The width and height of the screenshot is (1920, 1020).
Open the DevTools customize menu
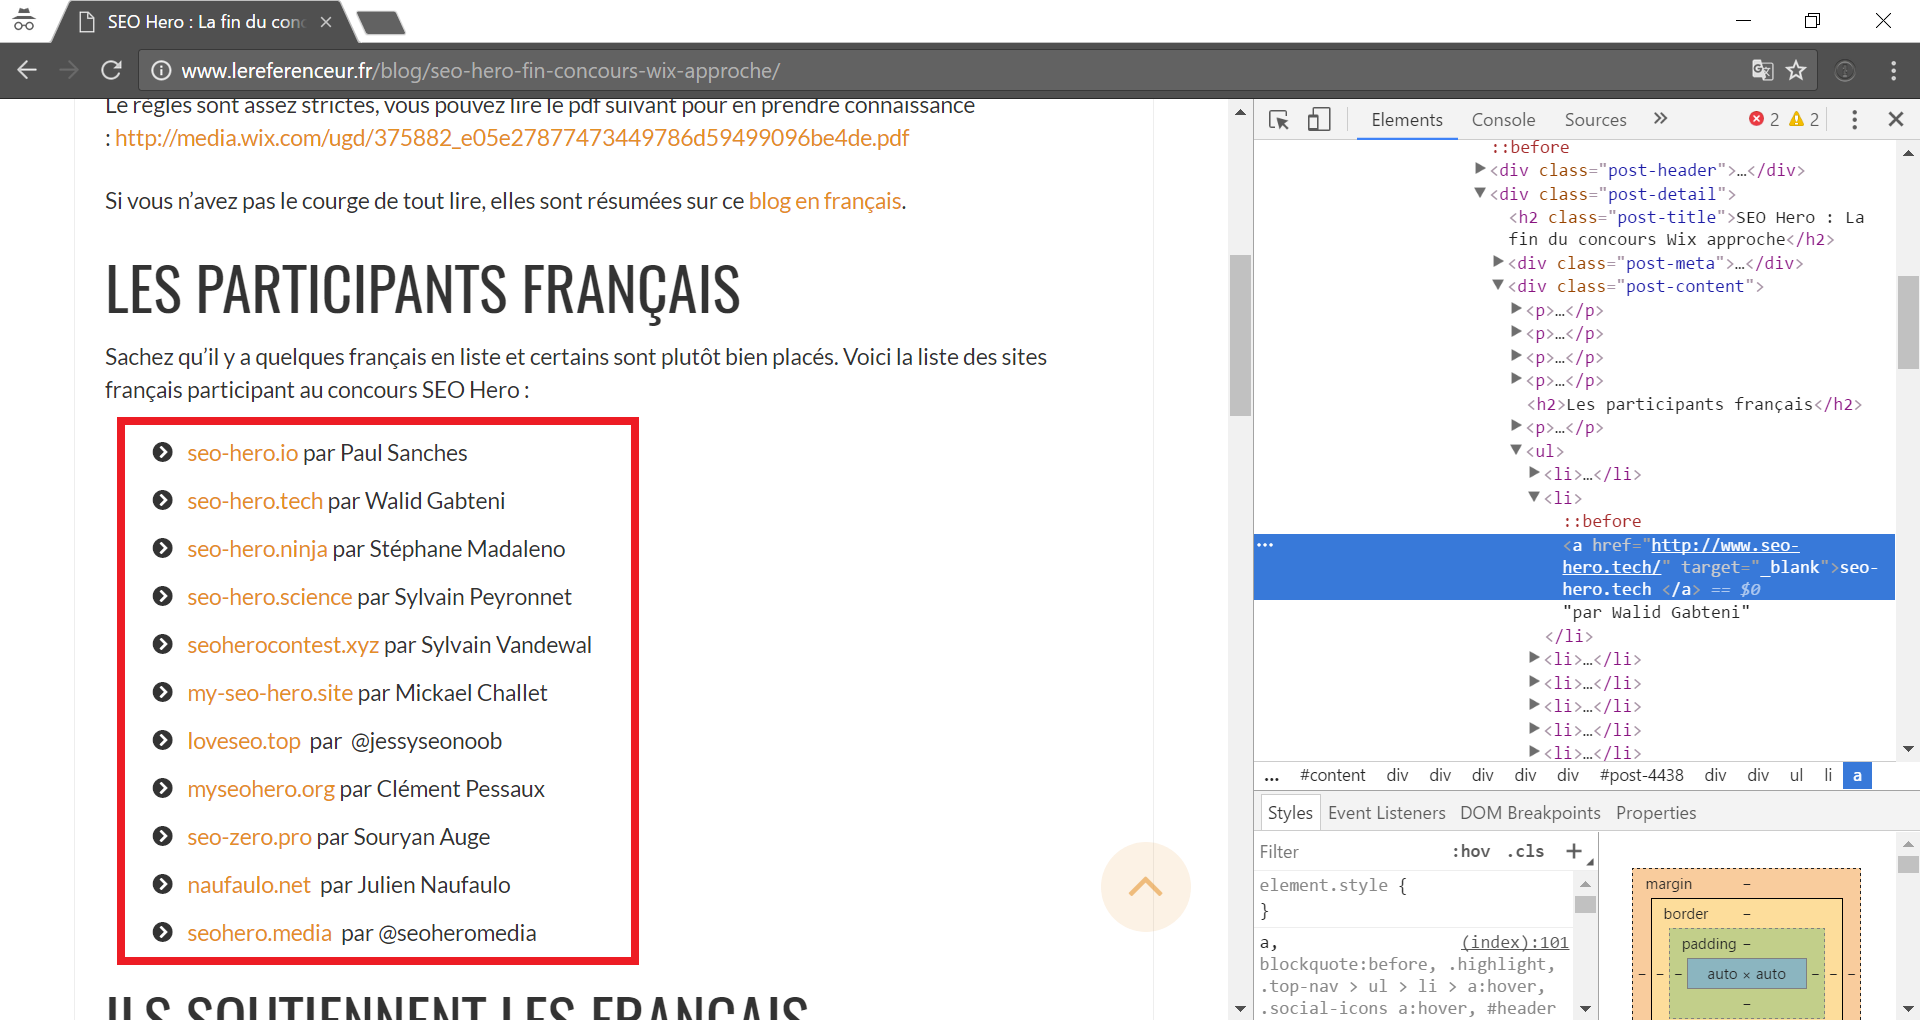pyautogui.click(x=1854, y=120)
